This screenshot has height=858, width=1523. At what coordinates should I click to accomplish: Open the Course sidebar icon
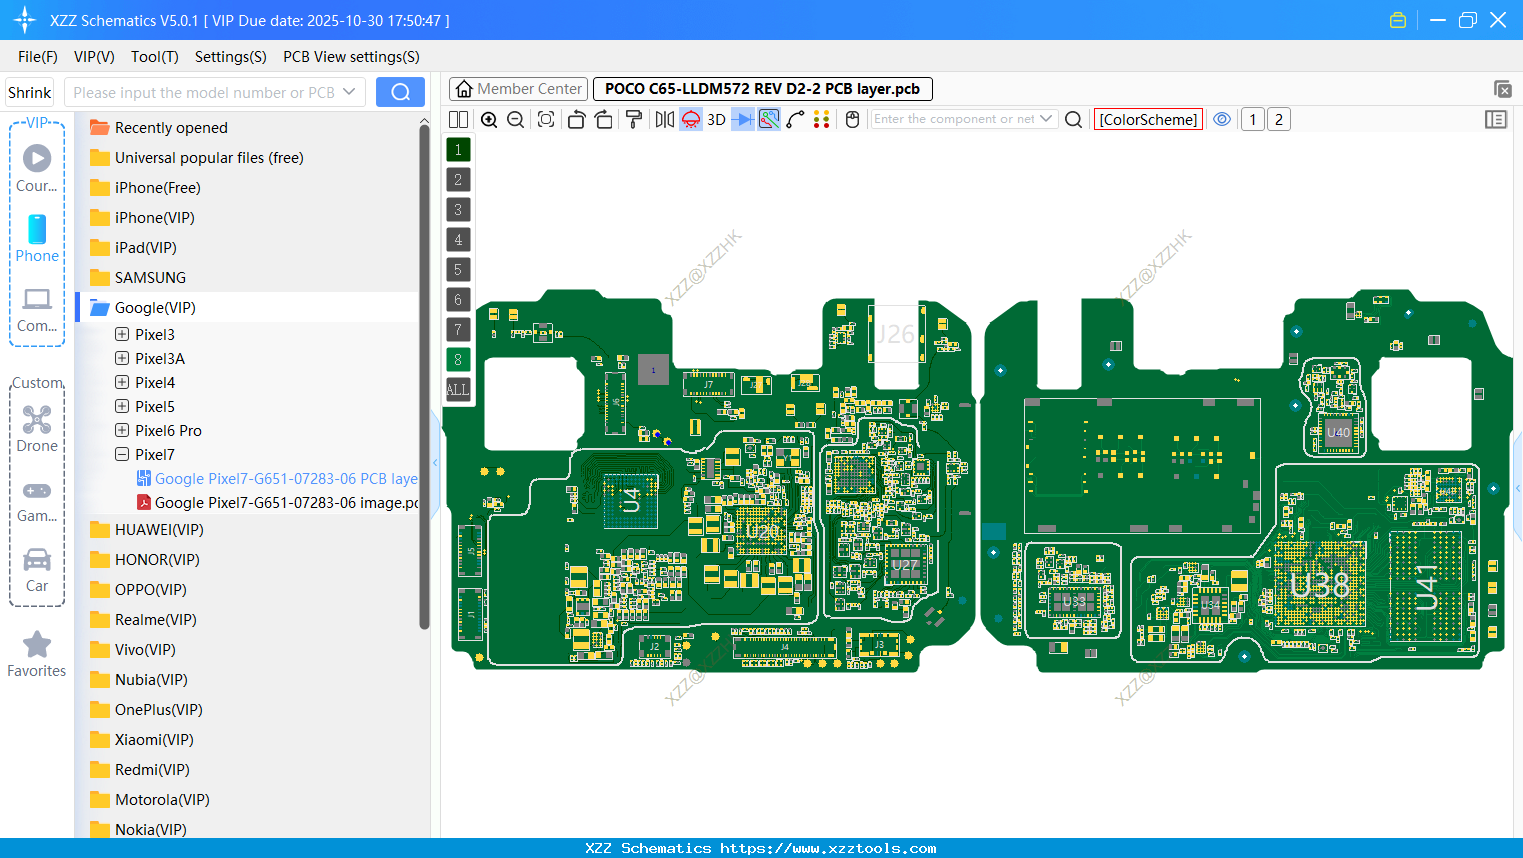click(x=37, y=168)
